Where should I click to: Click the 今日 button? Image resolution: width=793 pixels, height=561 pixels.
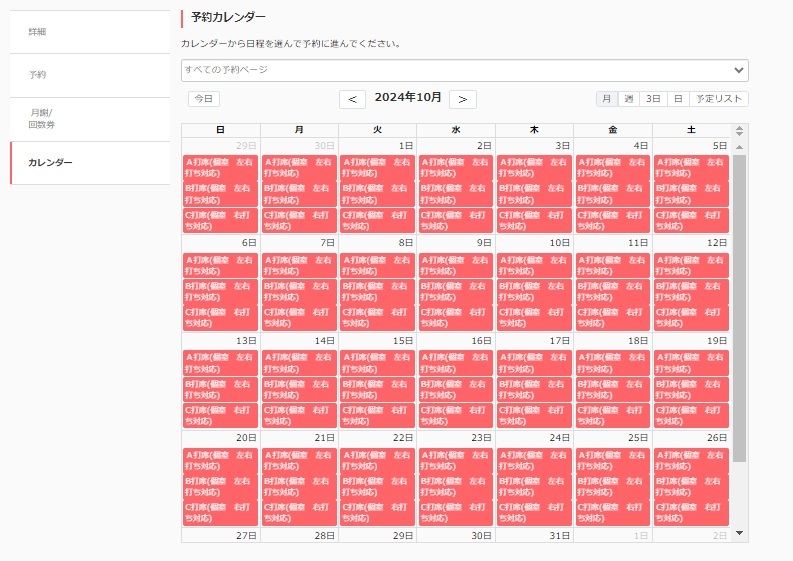[204, 99]
